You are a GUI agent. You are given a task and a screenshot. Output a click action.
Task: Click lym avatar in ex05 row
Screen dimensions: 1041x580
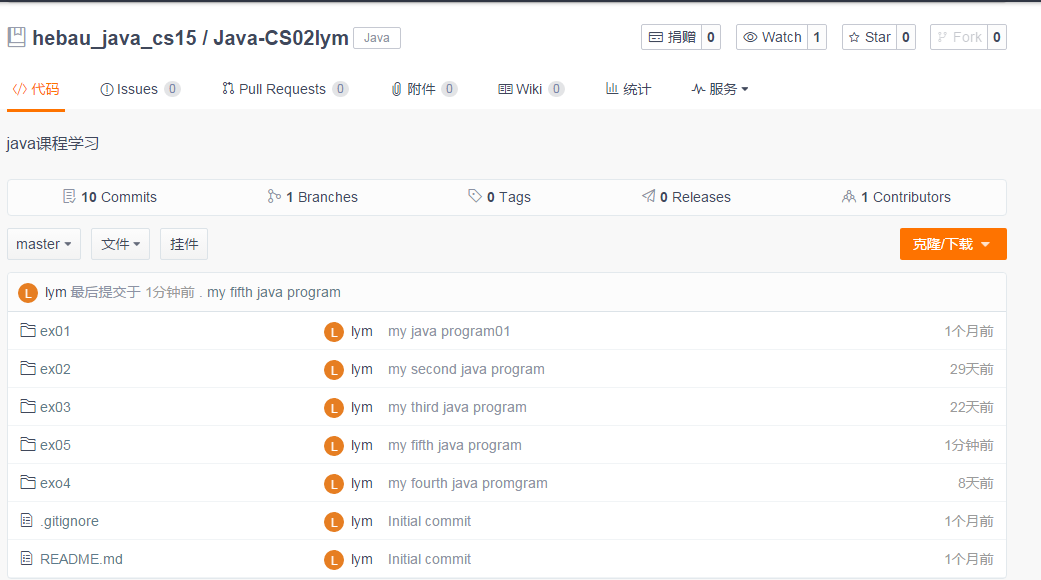coord(333,446)
